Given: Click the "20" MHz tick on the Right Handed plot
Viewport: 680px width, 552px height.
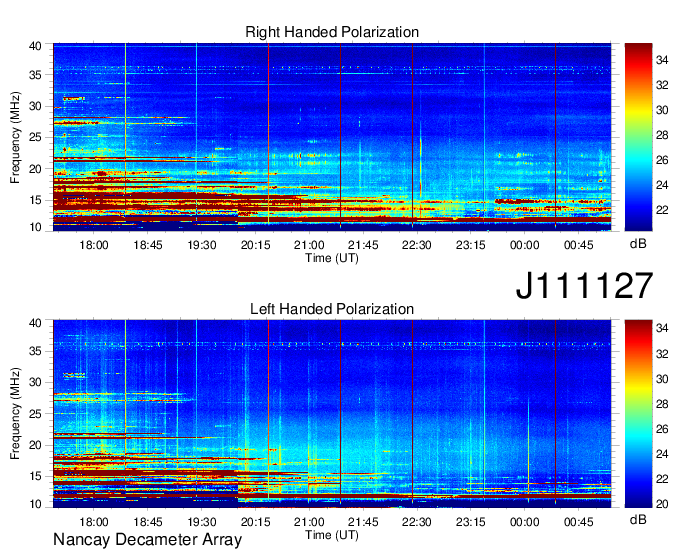Looking at the screenshot, I should pyautogui.click(x=35, y=169).
